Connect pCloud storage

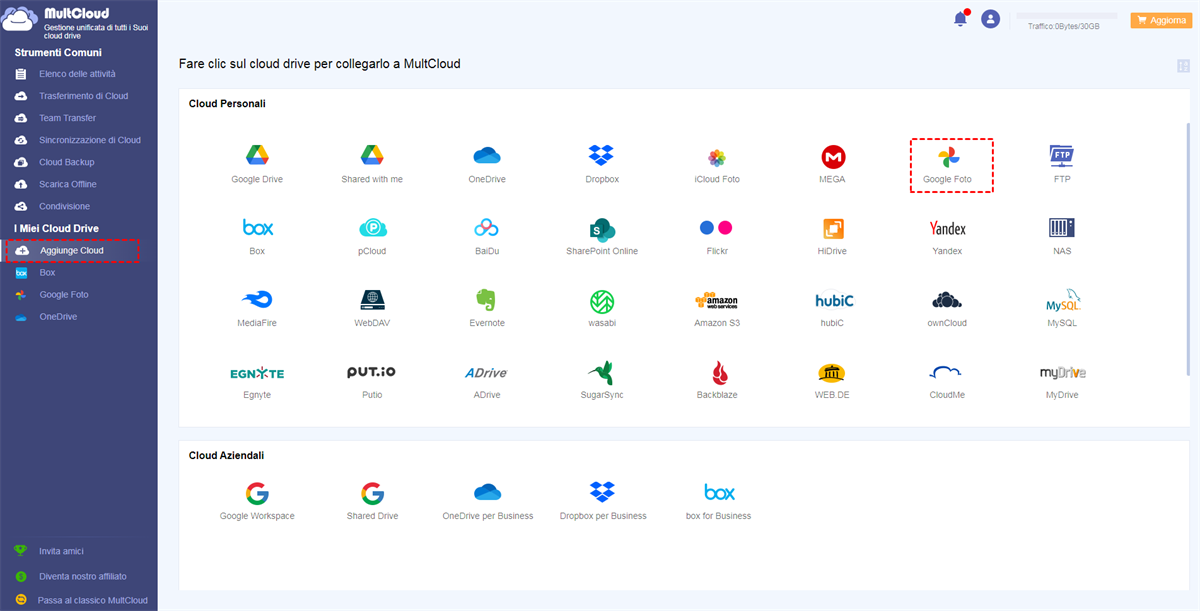(372, 237)
